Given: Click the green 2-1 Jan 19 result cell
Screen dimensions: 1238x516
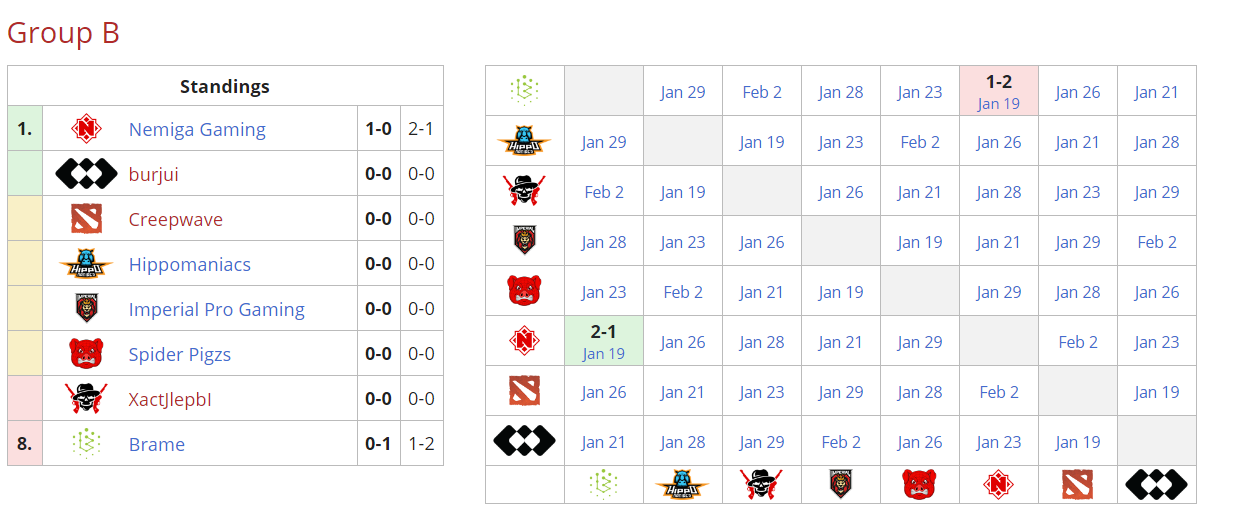Looking at the screenshot, I should click(x=603, y=341).
